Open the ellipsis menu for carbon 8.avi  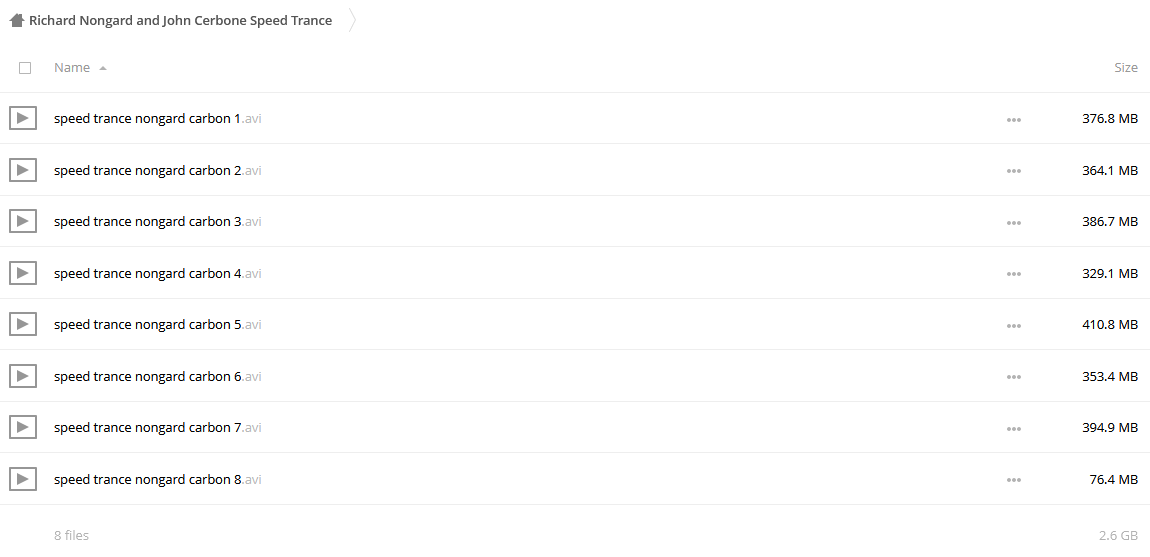[x=1014, y=480]
